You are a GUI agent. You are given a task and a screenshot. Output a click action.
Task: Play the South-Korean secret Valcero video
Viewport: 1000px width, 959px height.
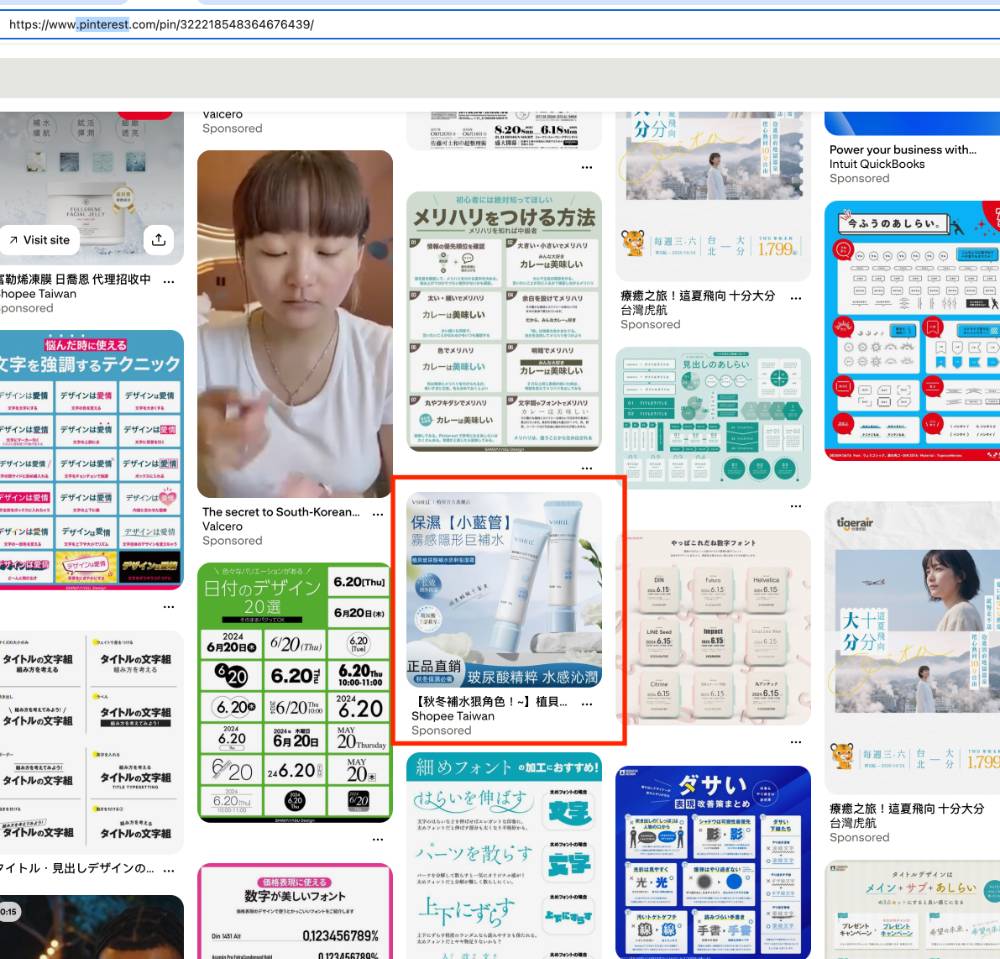pos(295,330)
